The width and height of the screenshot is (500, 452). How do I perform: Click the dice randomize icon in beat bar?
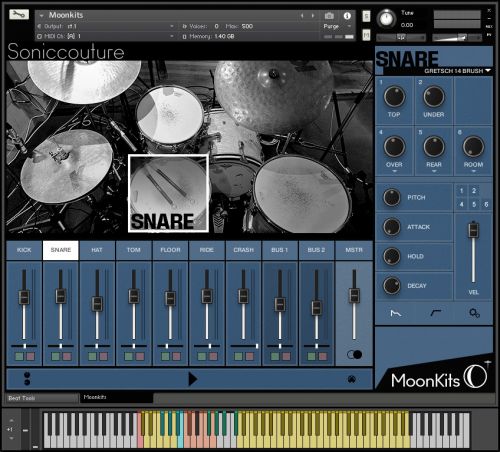coord(352,379)
